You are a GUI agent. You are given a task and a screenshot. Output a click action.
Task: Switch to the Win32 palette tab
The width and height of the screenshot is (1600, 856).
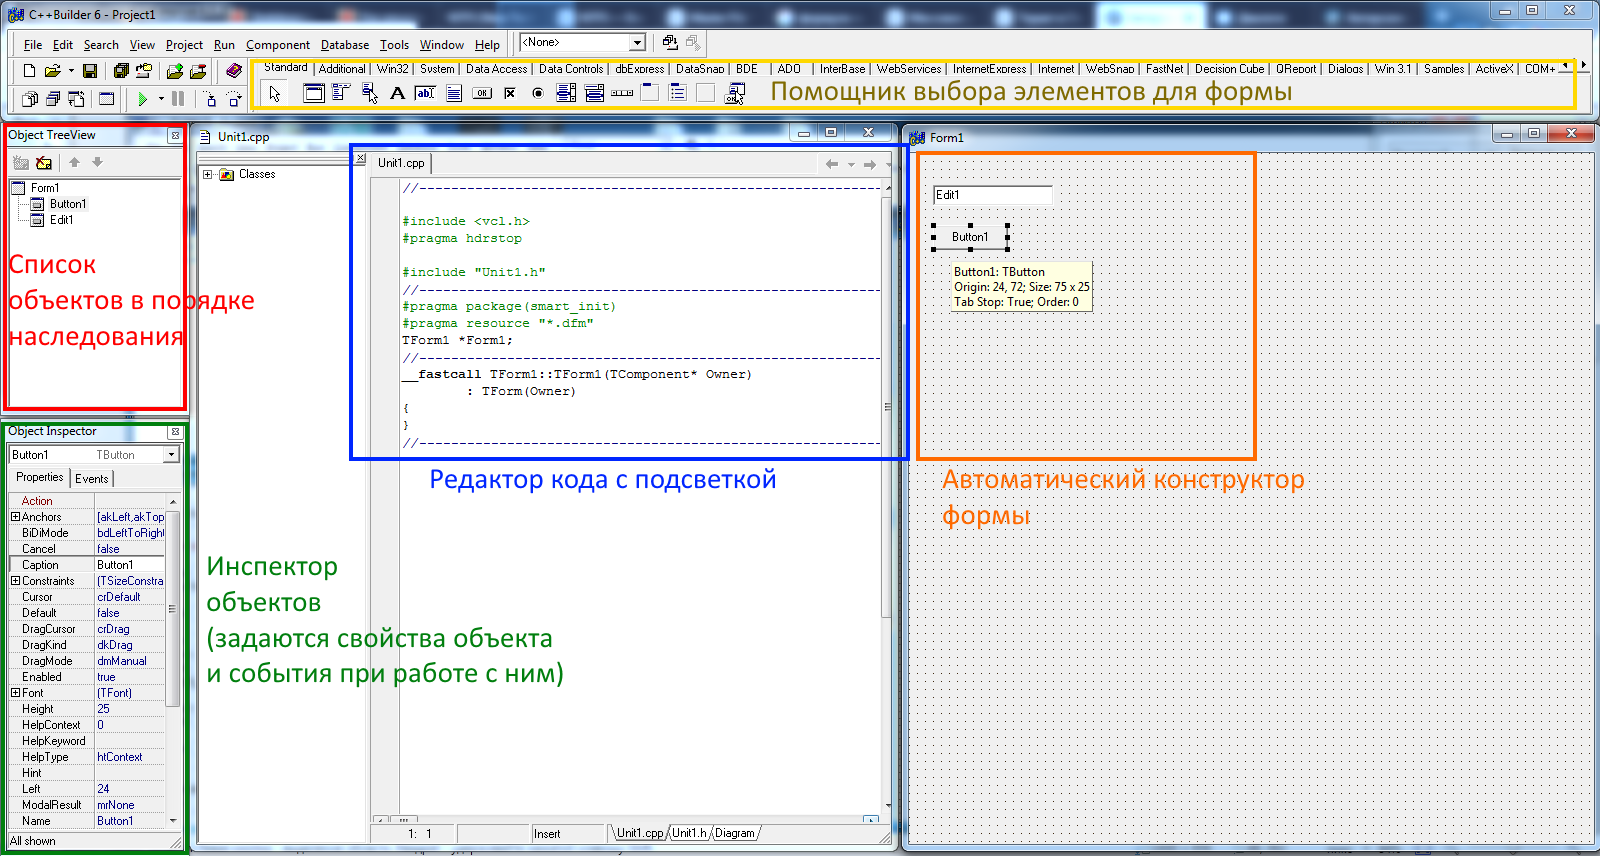click(x=392, y=69)
